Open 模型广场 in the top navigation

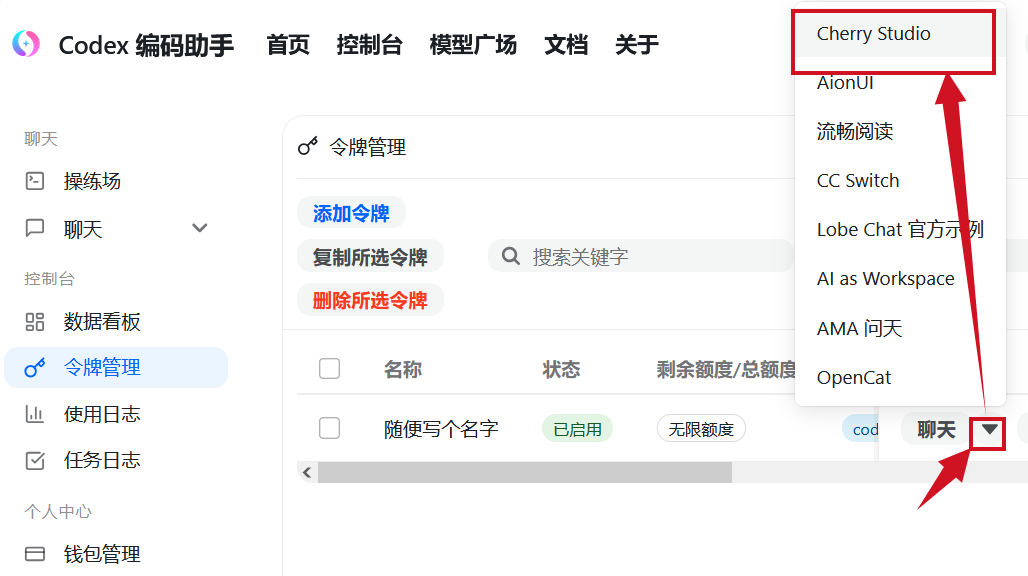click(472, 44)
